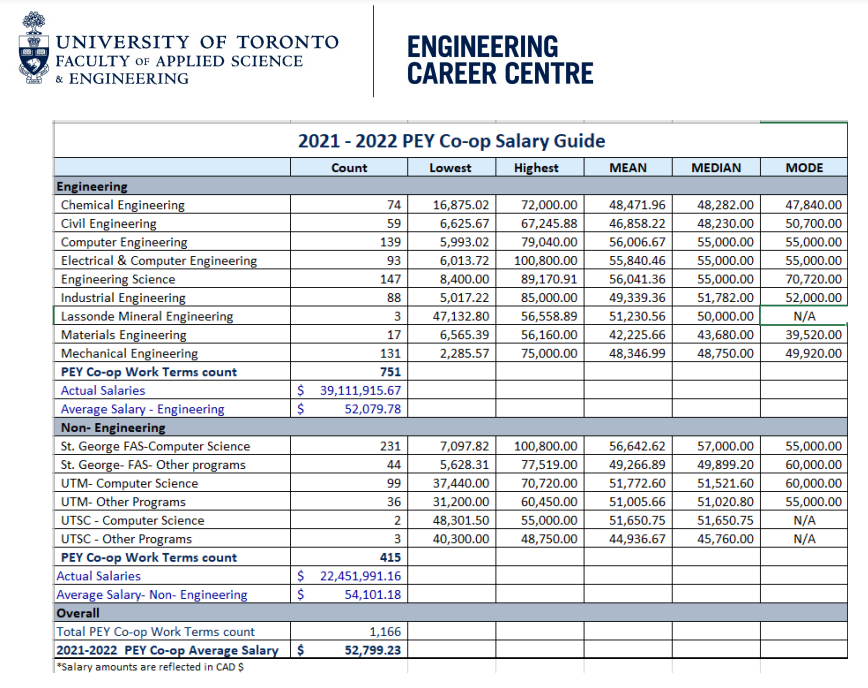Select Mechanical Engineering median '48,750.00'
Viewport: 868px width, 688px height.
click(725, 353)
